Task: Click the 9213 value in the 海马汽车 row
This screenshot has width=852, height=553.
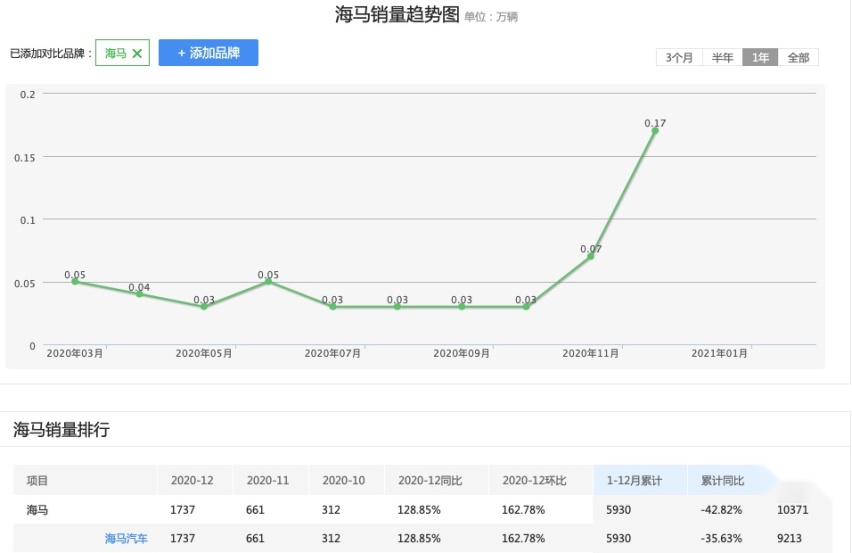Action: [789, 538]
